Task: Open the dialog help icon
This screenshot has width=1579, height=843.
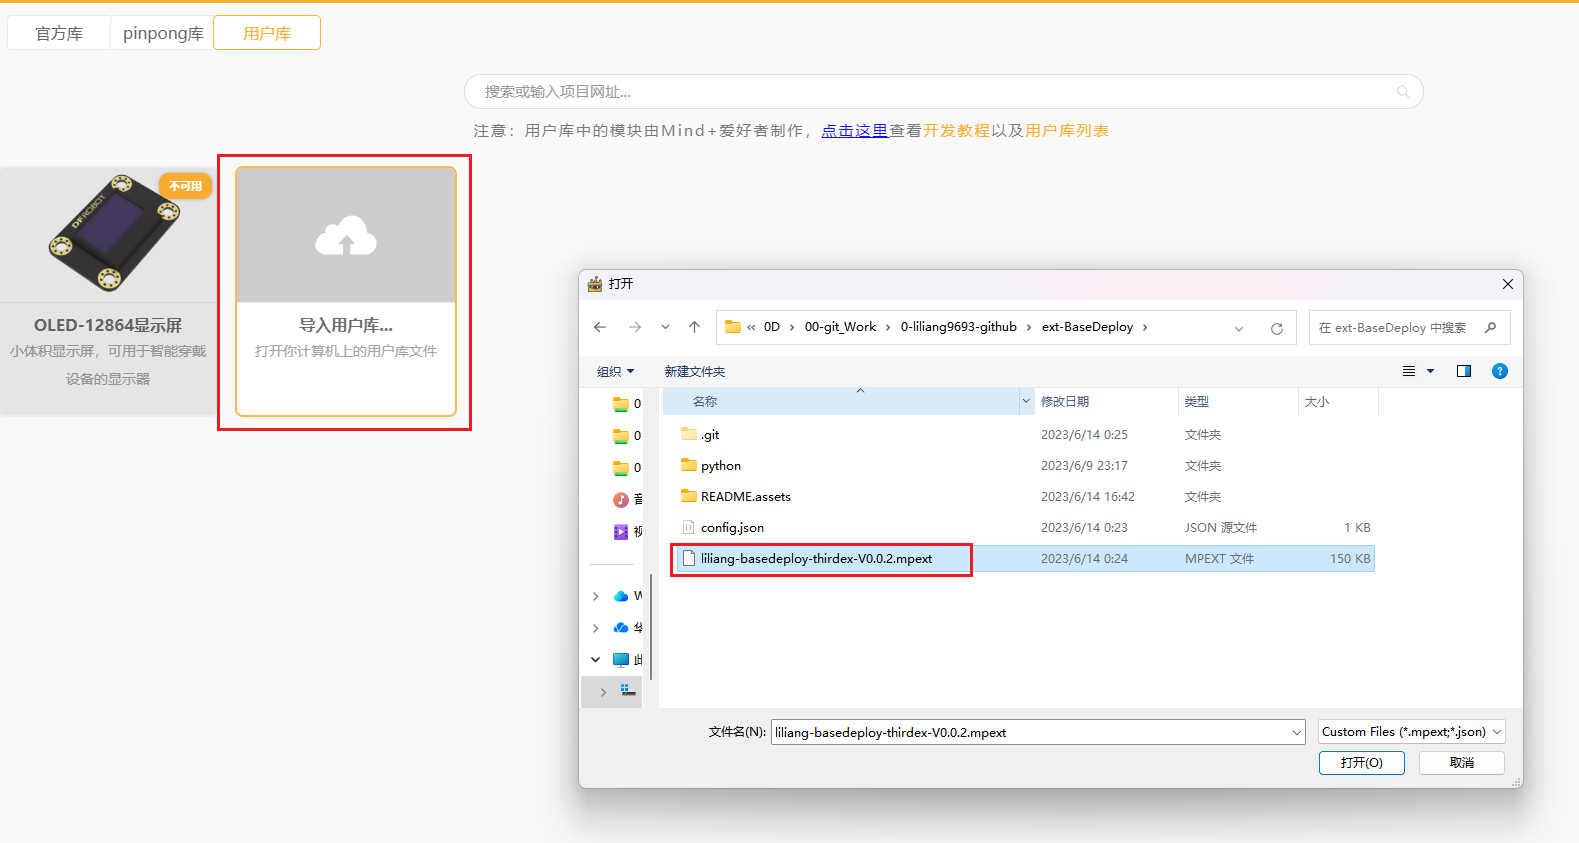Action: (1500, 371)
